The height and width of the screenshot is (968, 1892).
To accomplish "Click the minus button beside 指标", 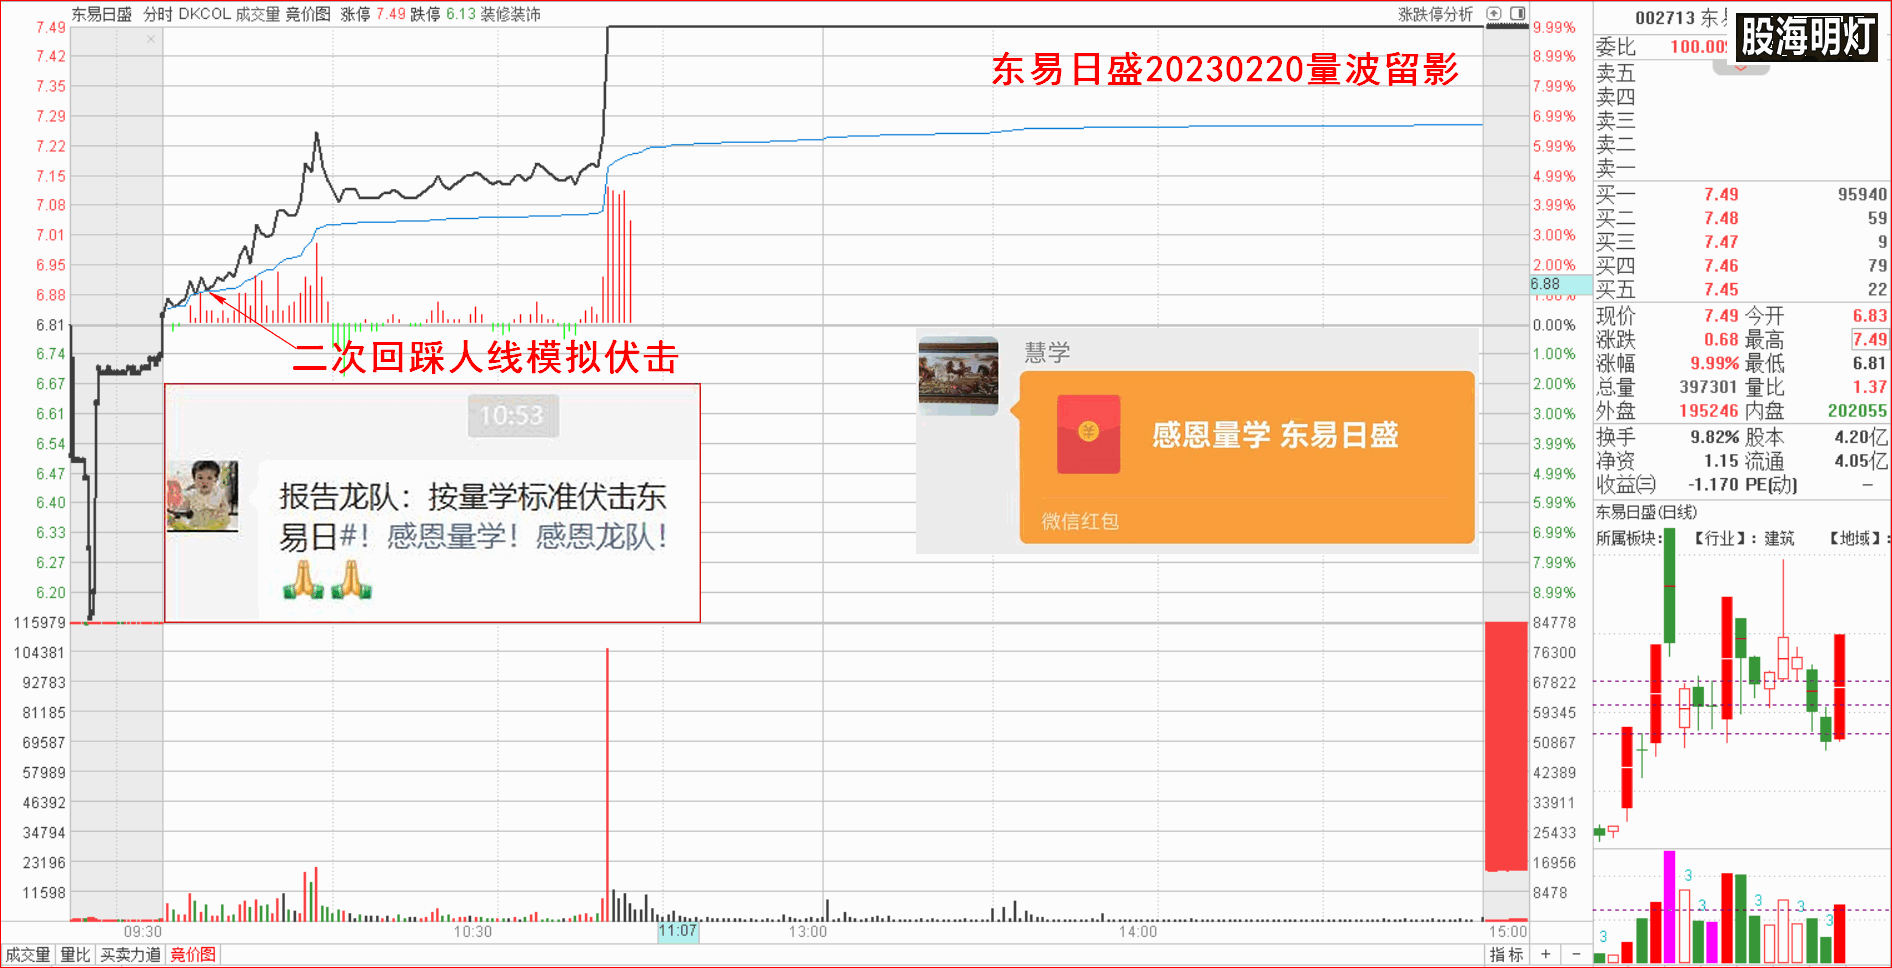I will 1575,955.
